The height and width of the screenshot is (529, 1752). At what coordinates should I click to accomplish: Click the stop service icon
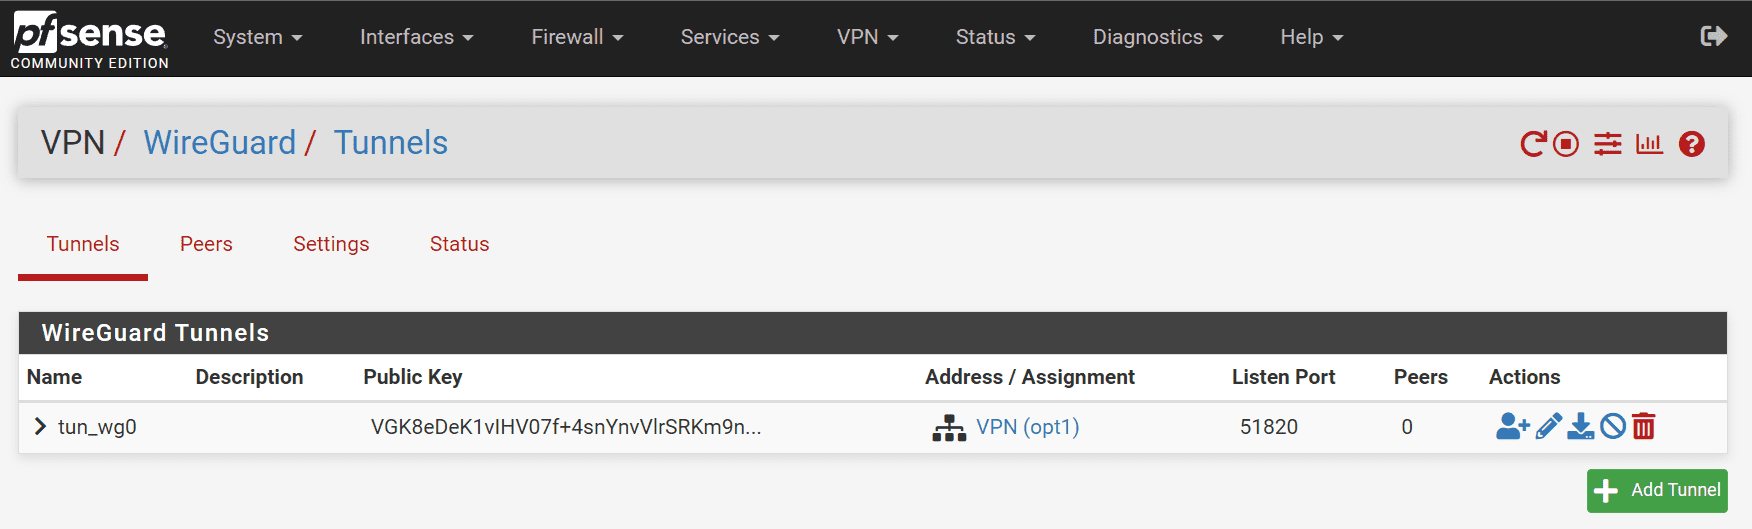pyautogui.click(x=1566, y=144)
